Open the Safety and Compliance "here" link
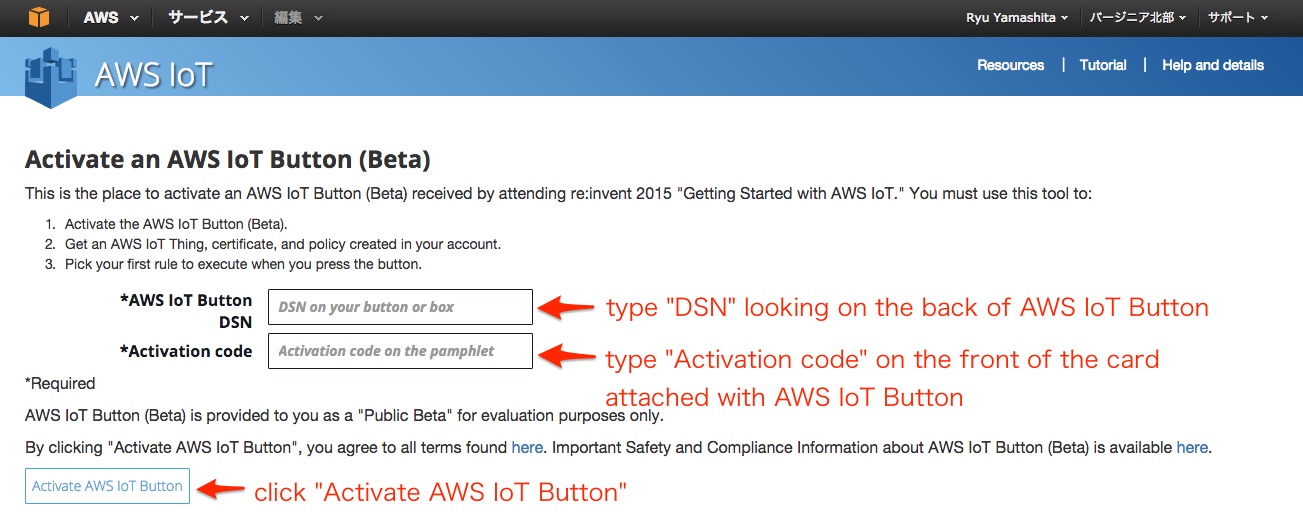Viewport: 1303px width, 515px height. [x=1192, y=448]
